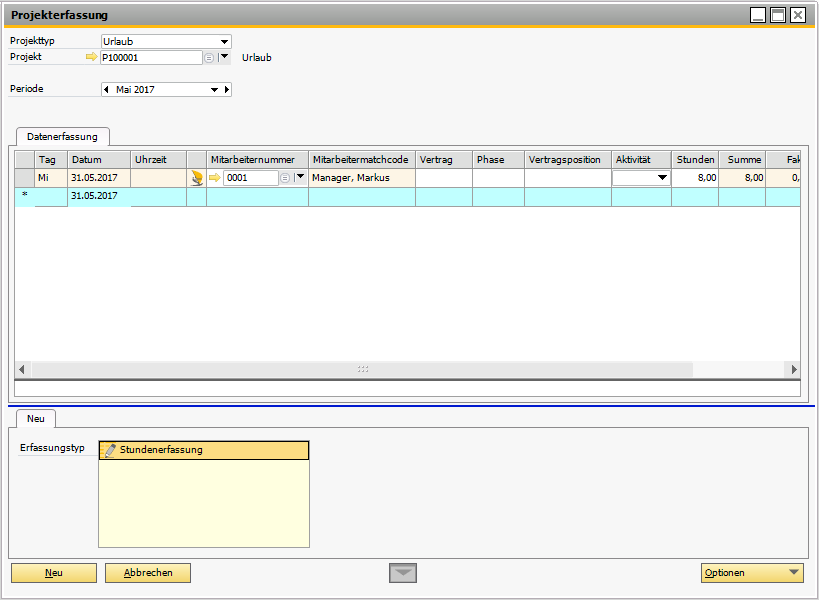Open the Projekttyp dropdown showing Urlaub
This screenshot has width=819, height=600.
[x=224, y=42]
